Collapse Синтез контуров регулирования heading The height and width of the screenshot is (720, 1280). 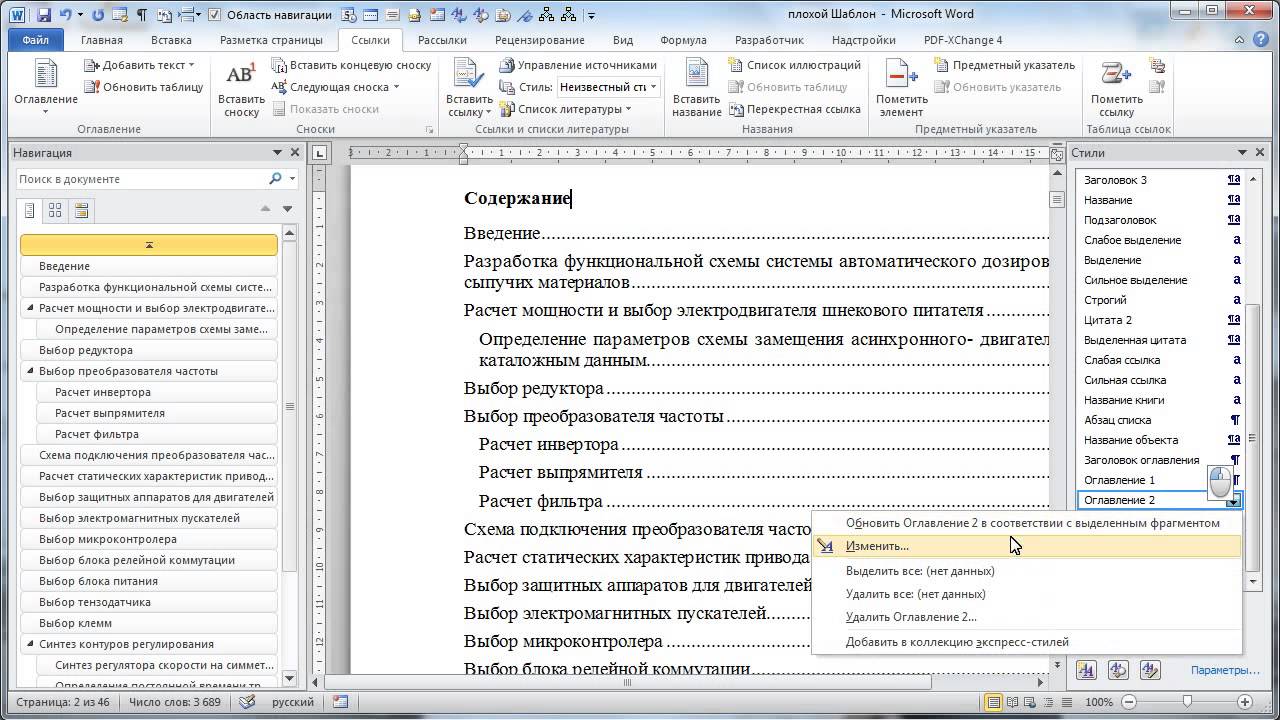pos(29,644)
